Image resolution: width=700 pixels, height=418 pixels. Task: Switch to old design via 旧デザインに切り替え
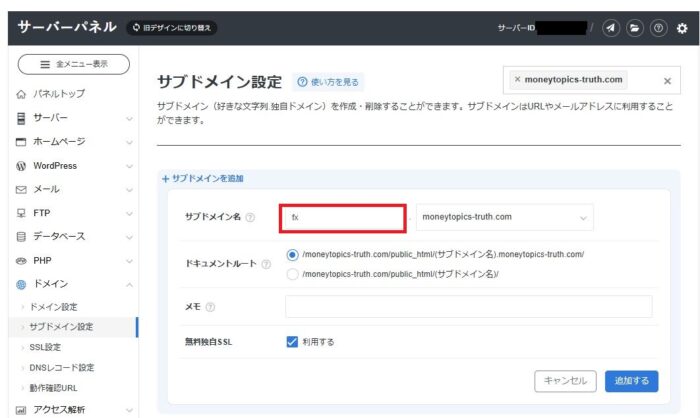tap(173, 28)
